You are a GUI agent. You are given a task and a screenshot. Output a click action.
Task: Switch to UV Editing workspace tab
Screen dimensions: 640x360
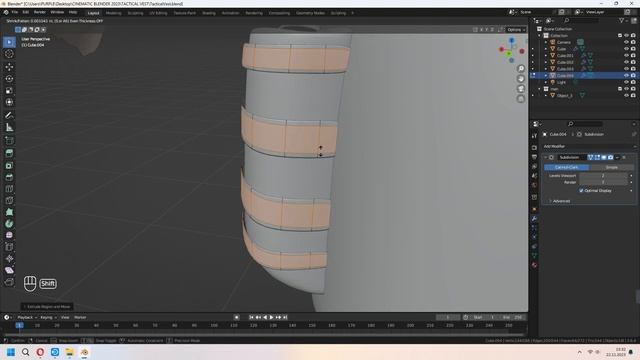click(x=158, y=13)
